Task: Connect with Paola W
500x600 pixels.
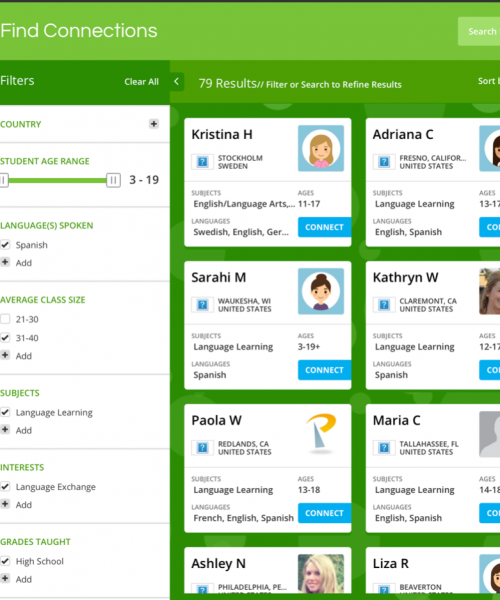Action: point(324,513)
